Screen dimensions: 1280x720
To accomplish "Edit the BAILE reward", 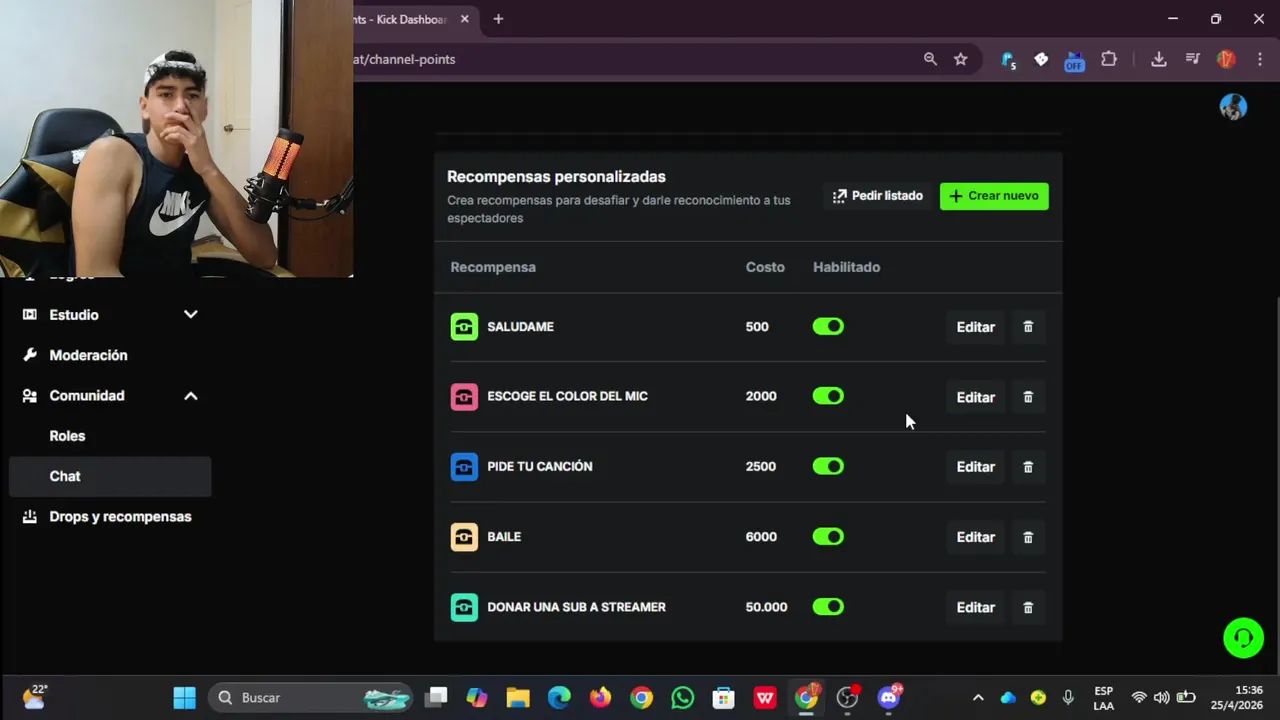I will click(975, 537).
